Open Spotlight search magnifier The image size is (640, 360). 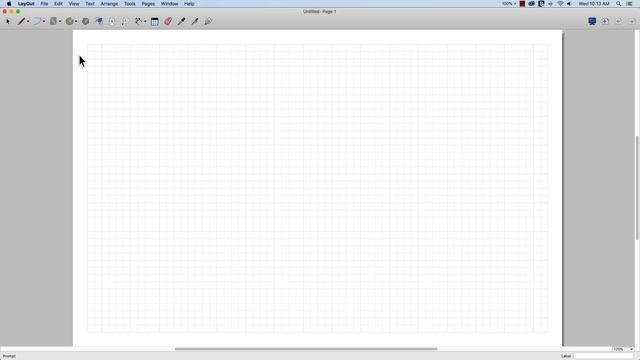618,4
